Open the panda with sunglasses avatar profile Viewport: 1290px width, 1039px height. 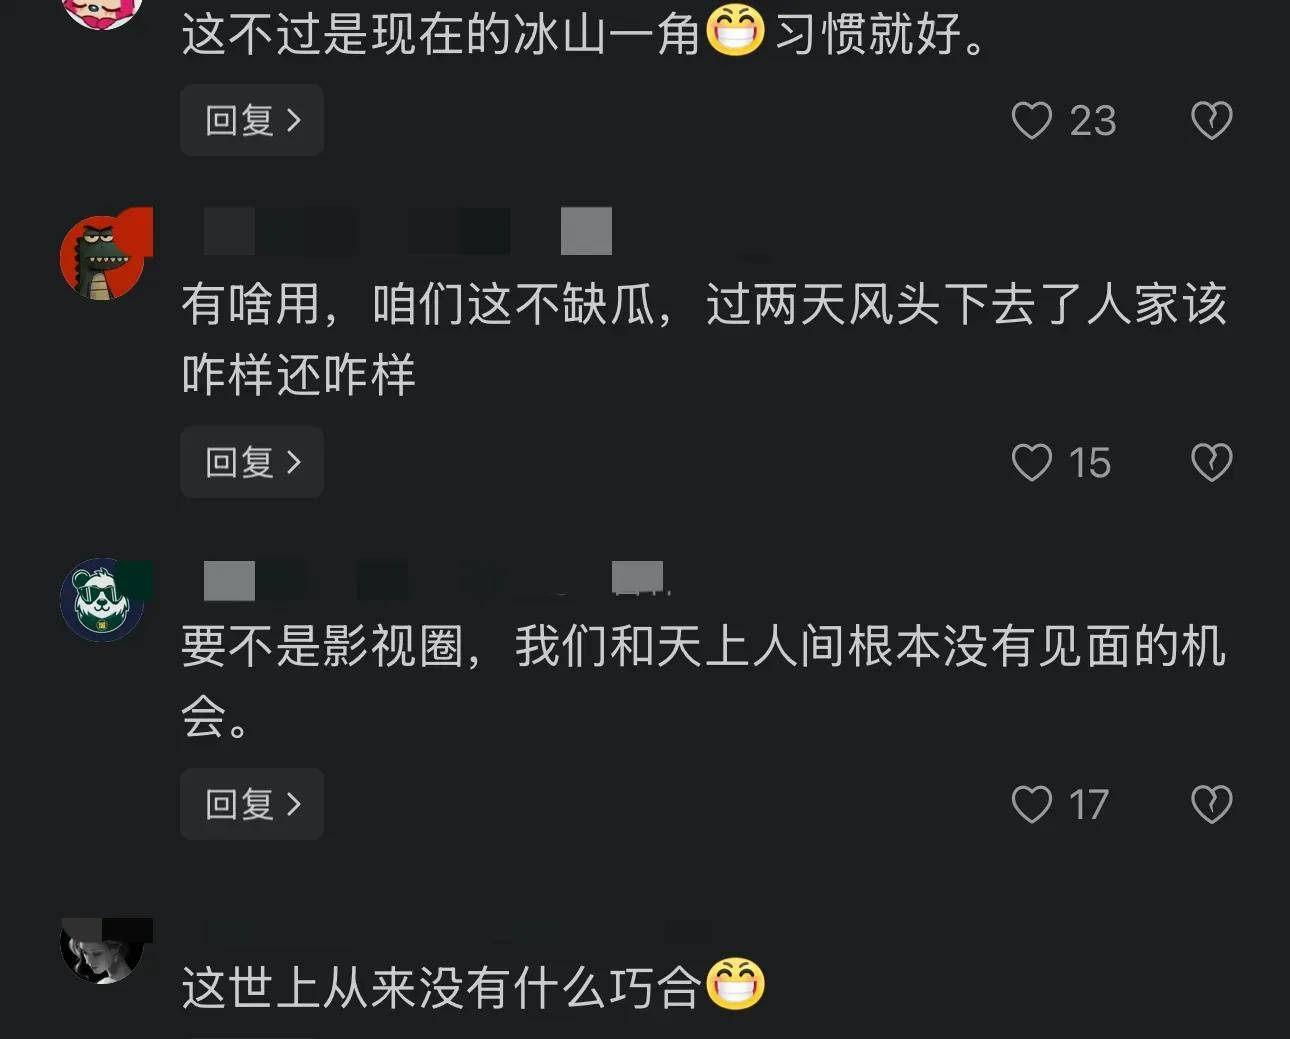[x=104, y=600]
